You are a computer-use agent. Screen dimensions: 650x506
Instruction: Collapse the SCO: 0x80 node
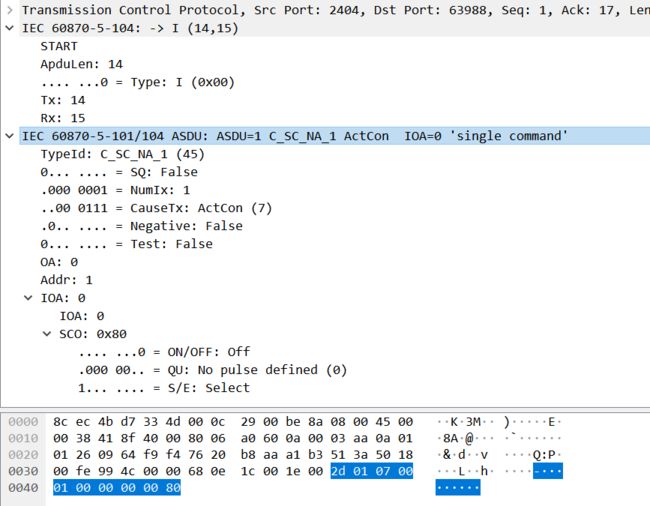point(47,334)
